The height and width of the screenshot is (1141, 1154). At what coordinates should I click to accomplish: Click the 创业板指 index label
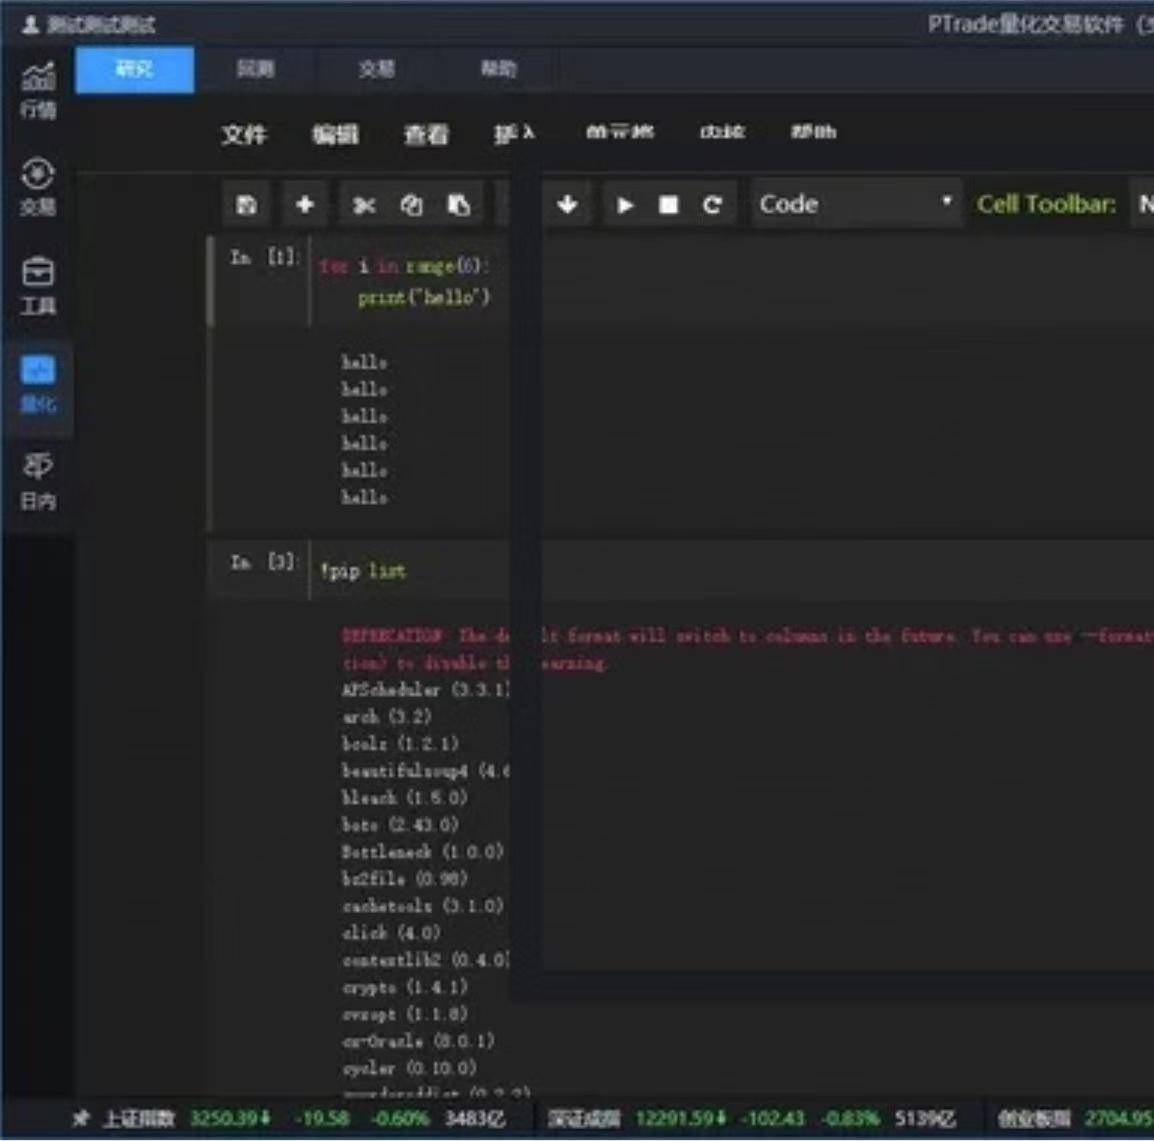1034,1119
